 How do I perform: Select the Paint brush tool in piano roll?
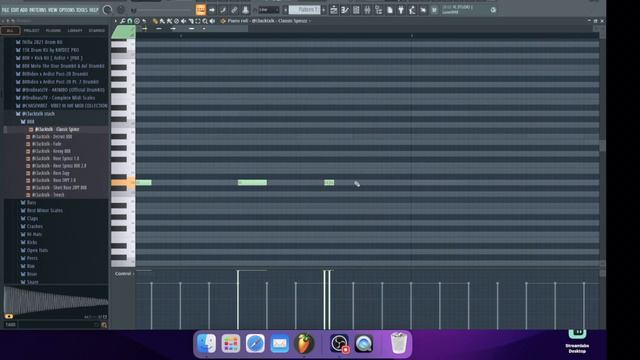(x=162, y=21)
